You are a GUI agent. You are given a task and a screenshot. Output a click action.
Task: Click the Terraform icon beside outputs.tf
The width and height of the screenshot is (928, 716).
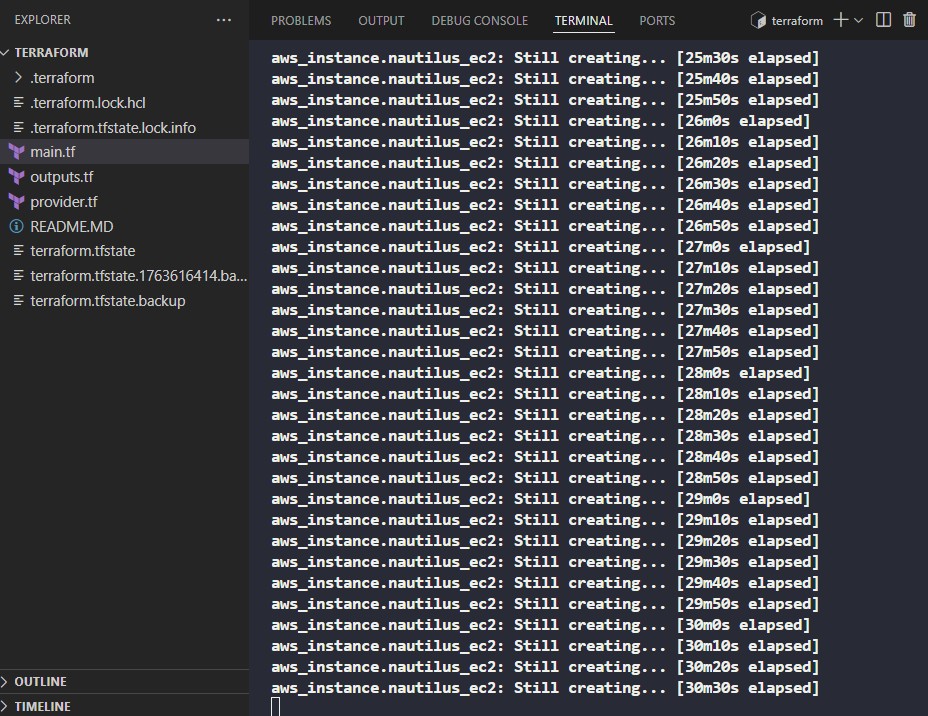tap(17, 177)
